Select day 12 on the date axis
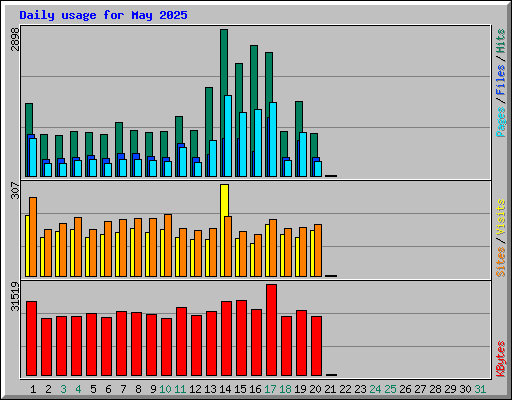 click(195, 389)
